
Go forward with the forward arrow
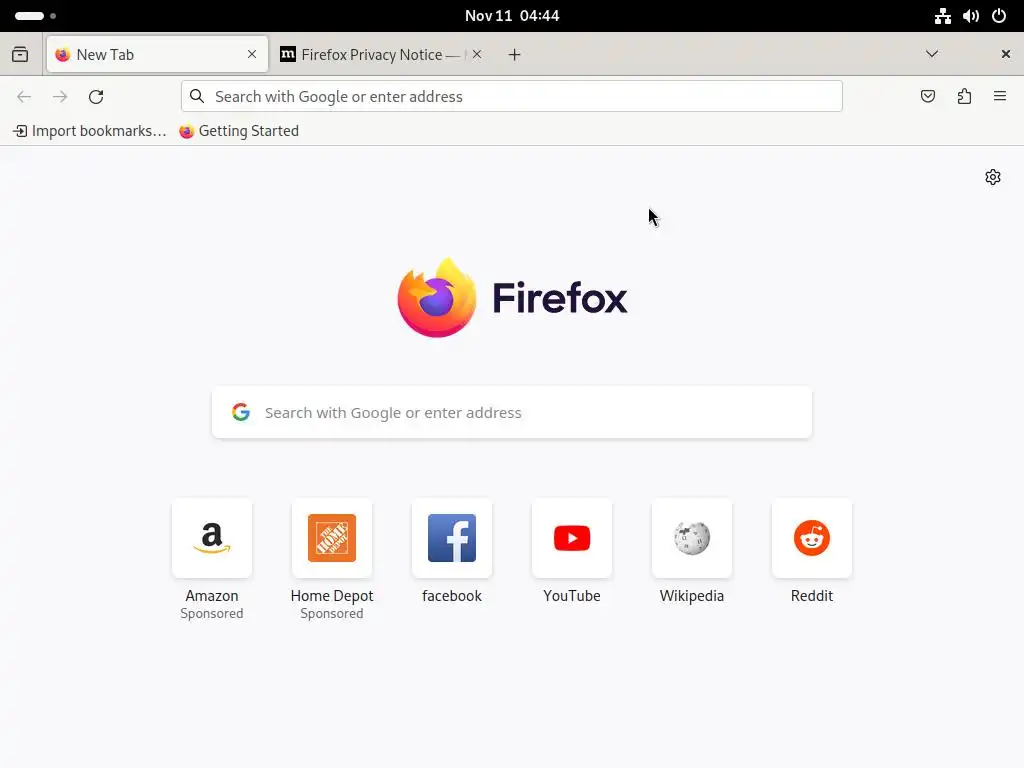[60, 97]
